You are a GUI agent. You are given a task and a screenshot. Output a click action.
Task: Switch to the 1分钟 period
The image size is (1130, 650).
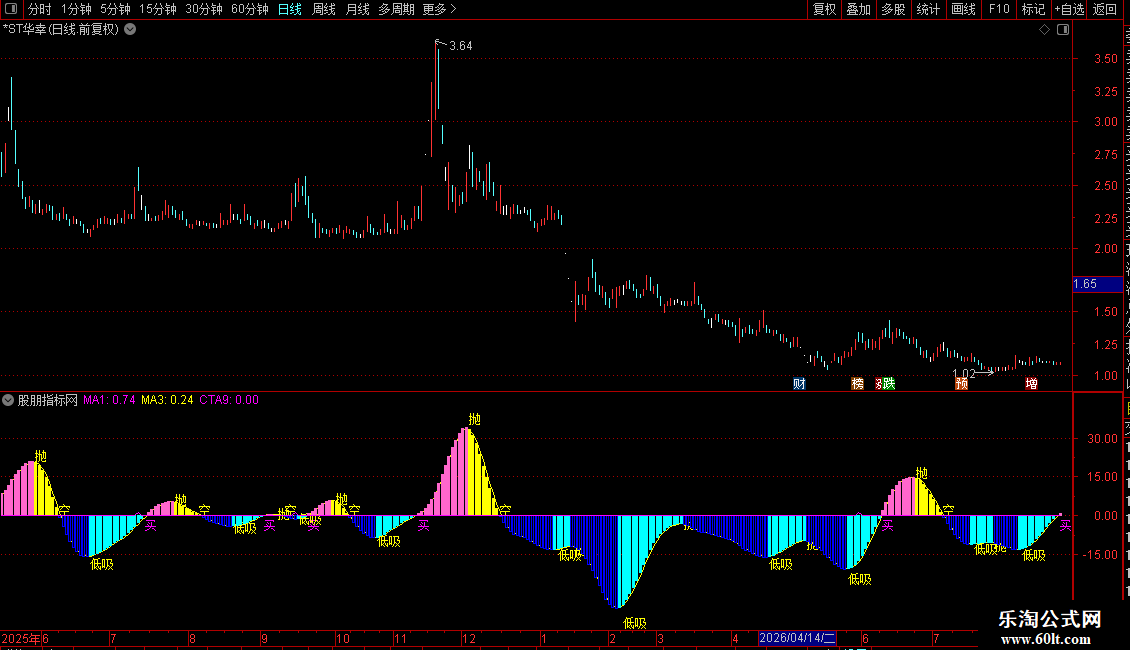(76, 9)
